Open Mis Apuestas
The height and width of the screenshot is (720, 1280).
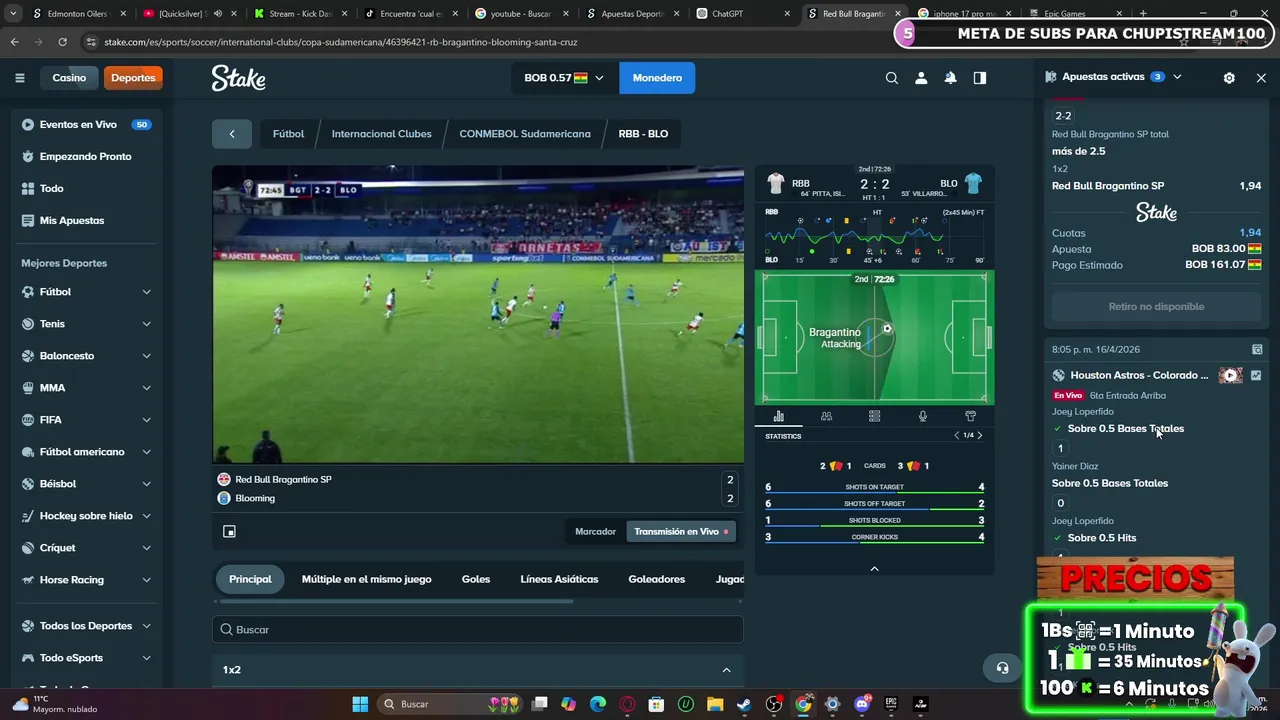coord(72,221)
